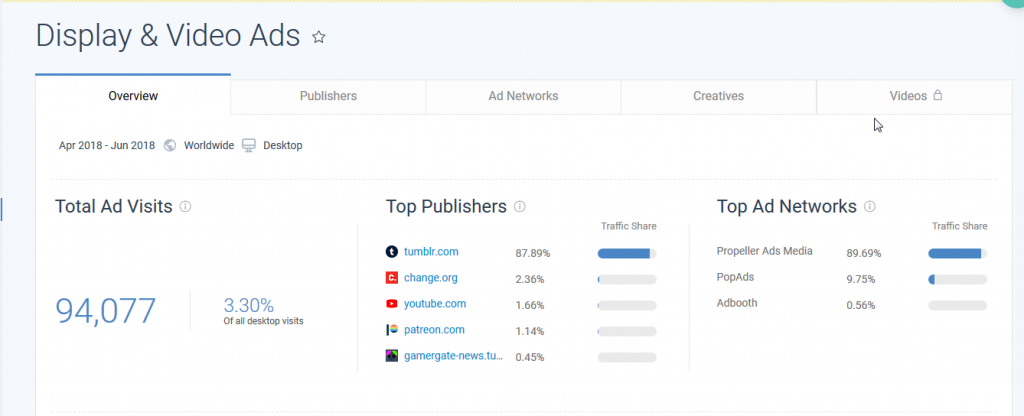Screen dimensions: 1024x416
Task: Click the info icon beside Top Ad Networks
Action: point(869,207)
